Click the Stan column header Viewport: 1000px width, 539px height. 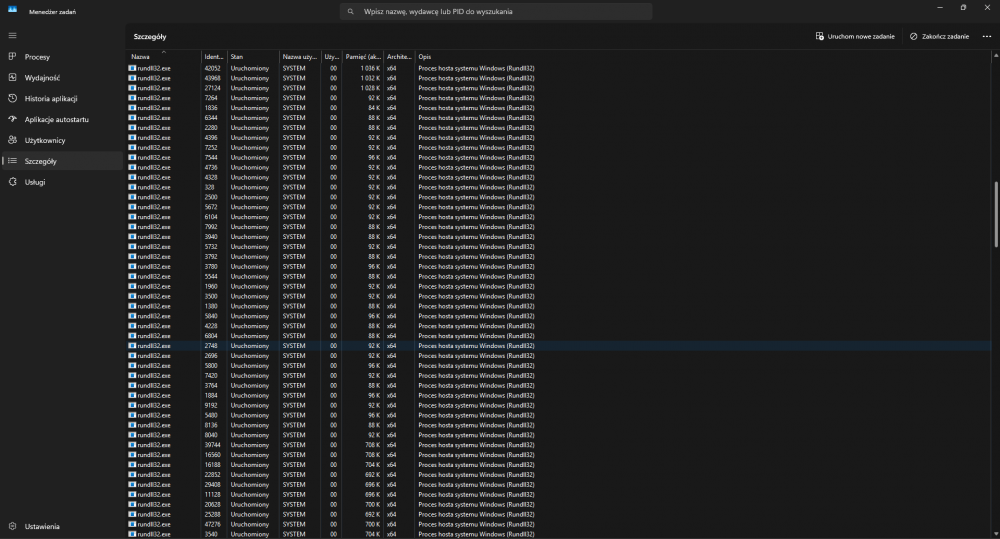click(237, 57)
